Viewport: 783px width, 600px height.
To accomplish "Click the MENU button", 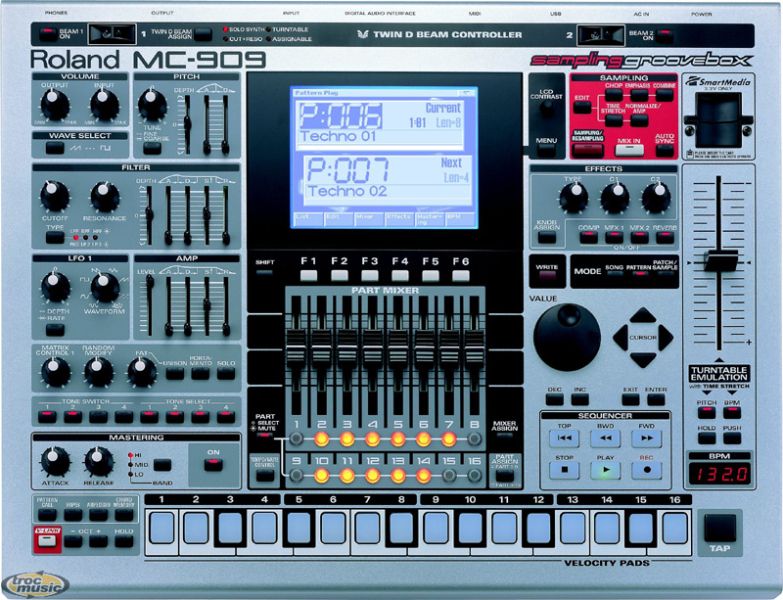I will (546, 151).
